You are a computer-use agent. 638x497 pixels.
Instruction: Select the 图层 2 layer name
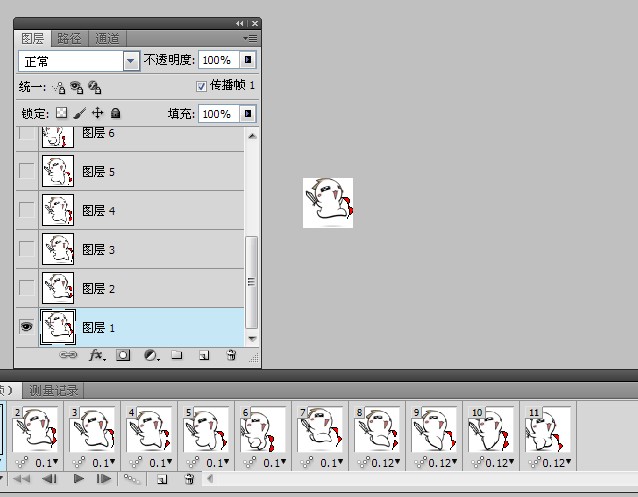(x=98, y=289)
